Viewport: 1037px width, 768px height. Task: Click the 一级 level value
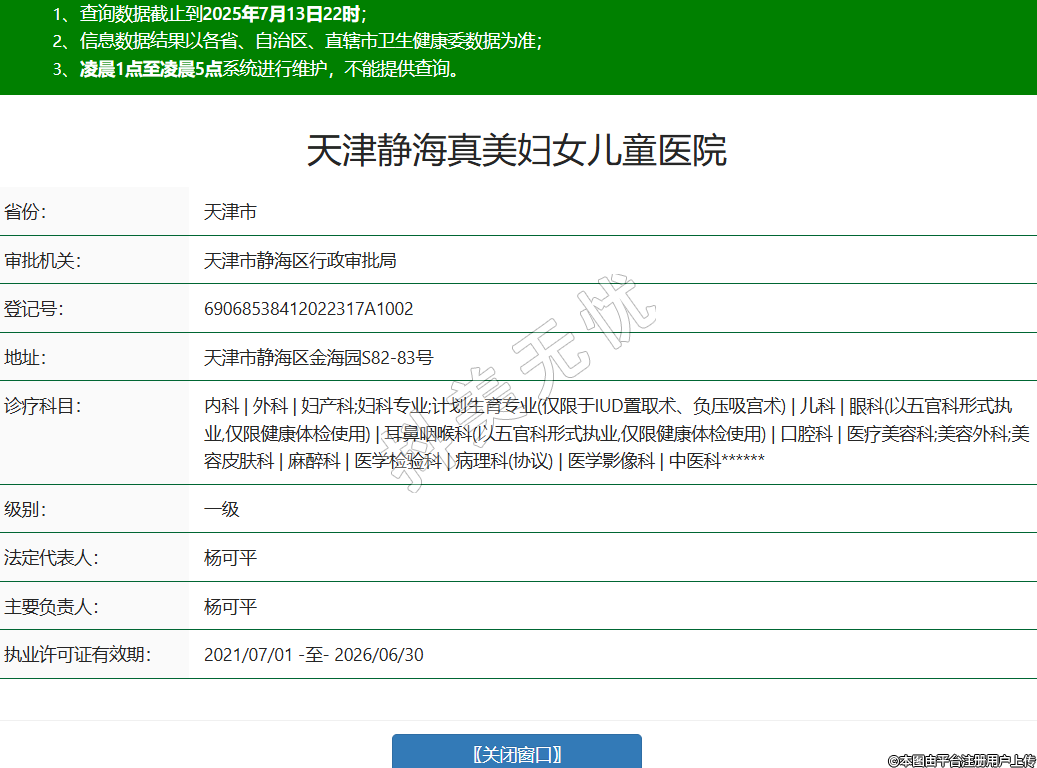click(x=222, y=509)
